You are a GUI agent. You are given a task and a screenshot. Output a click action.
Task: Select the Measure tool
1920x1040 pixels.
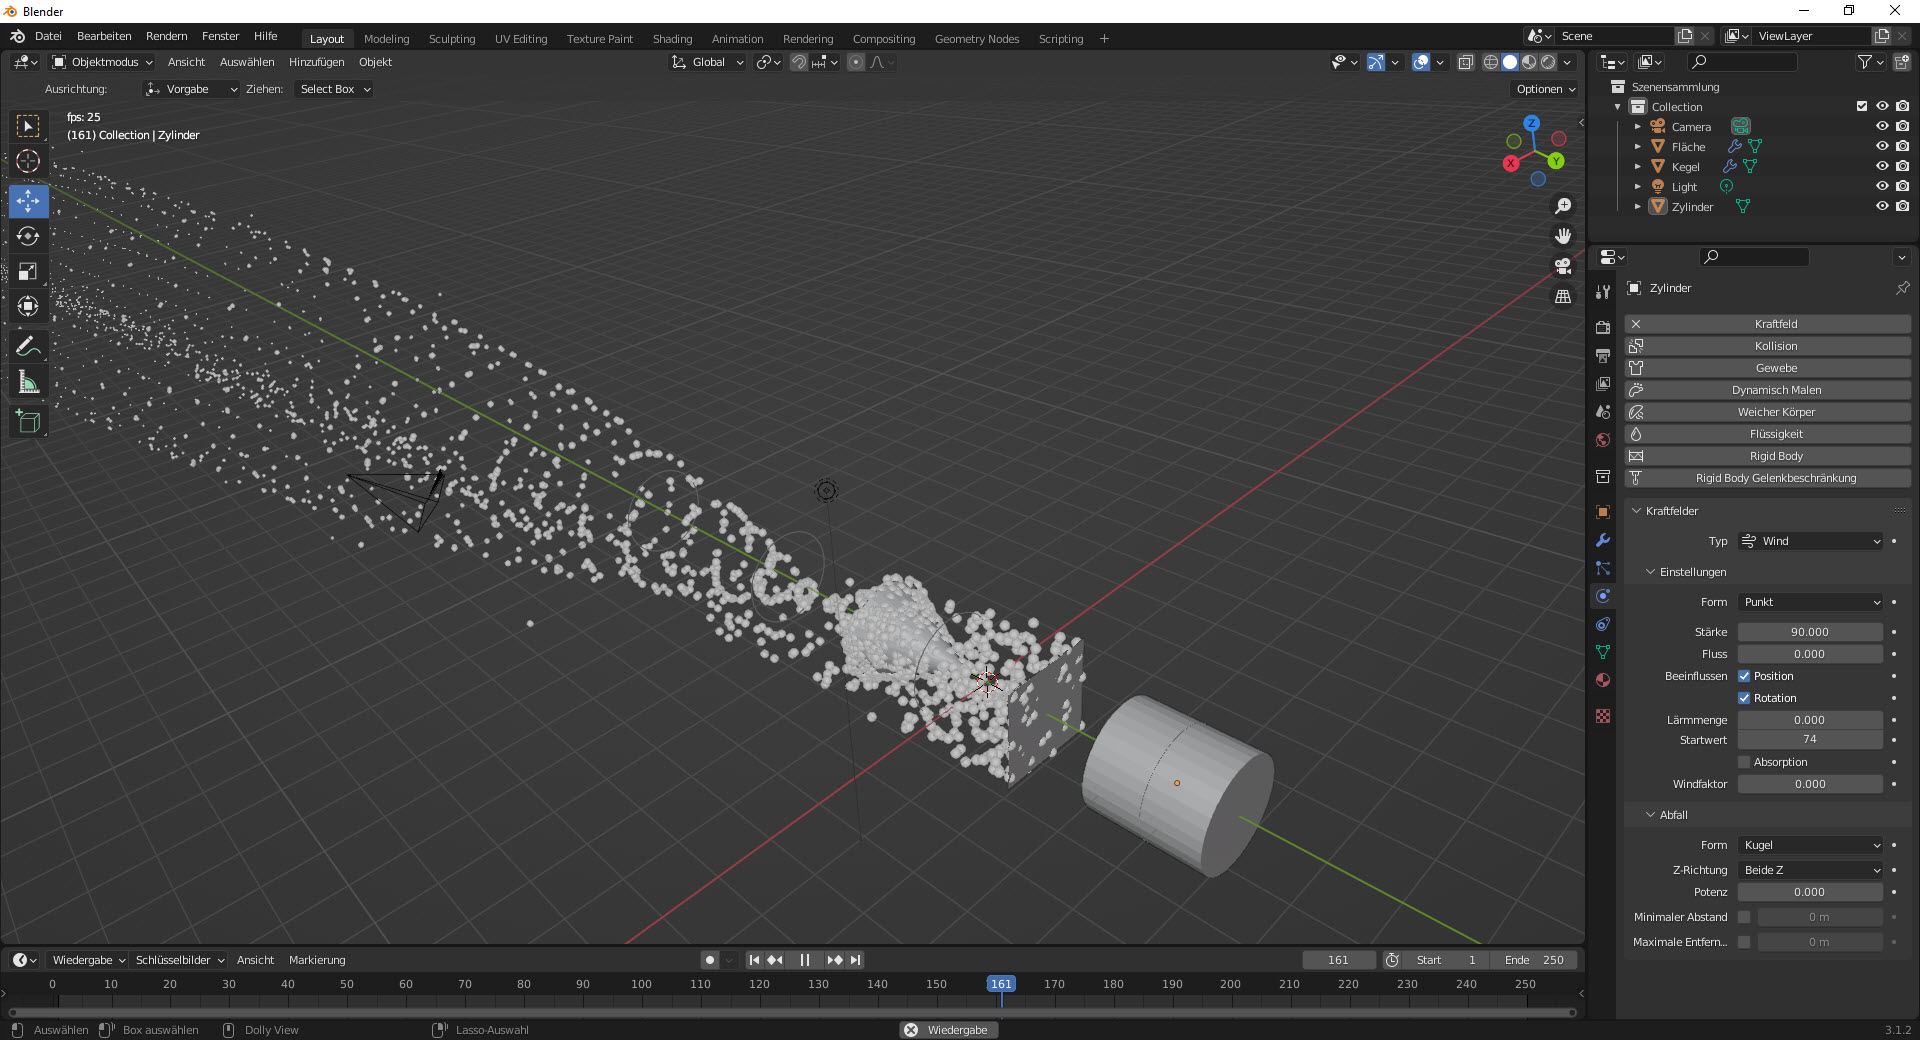coord(28,382)
